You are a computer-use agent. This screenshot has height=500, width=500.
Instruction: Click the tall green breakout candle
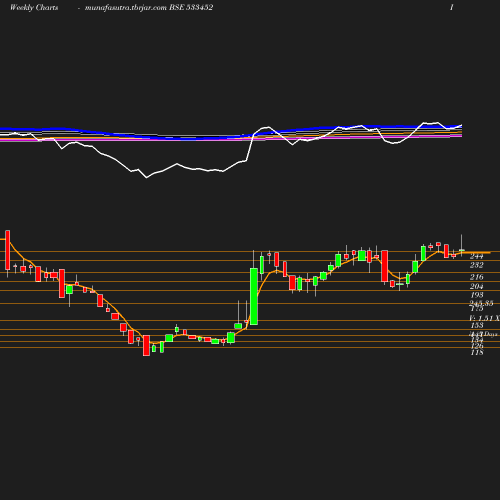[254, 296]
